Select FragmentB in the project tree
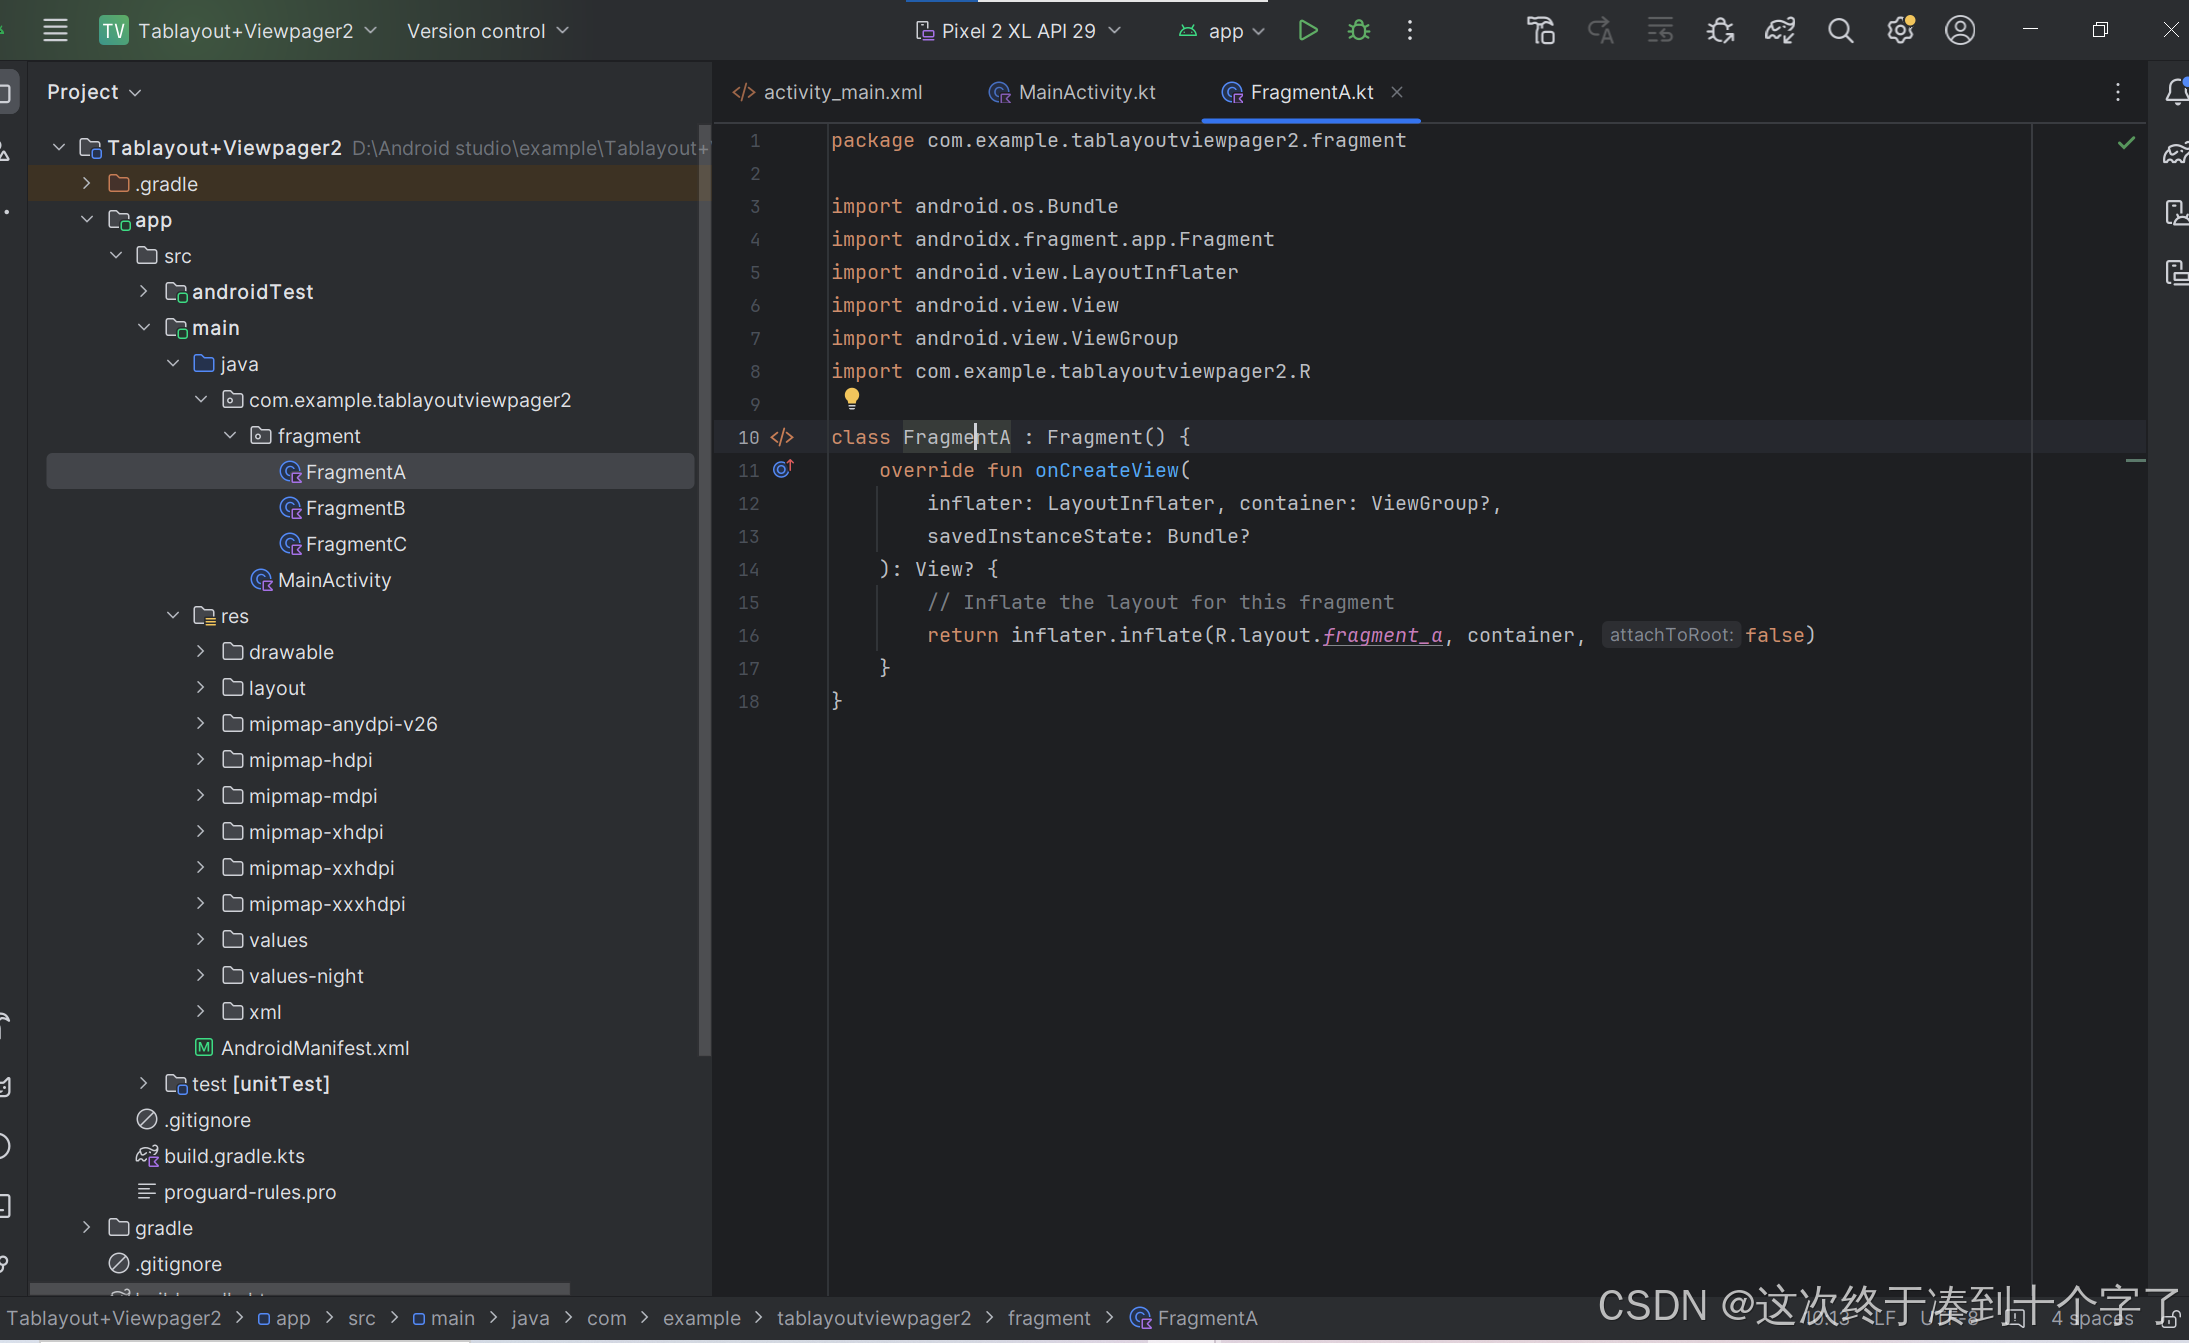 coord(355,508)
